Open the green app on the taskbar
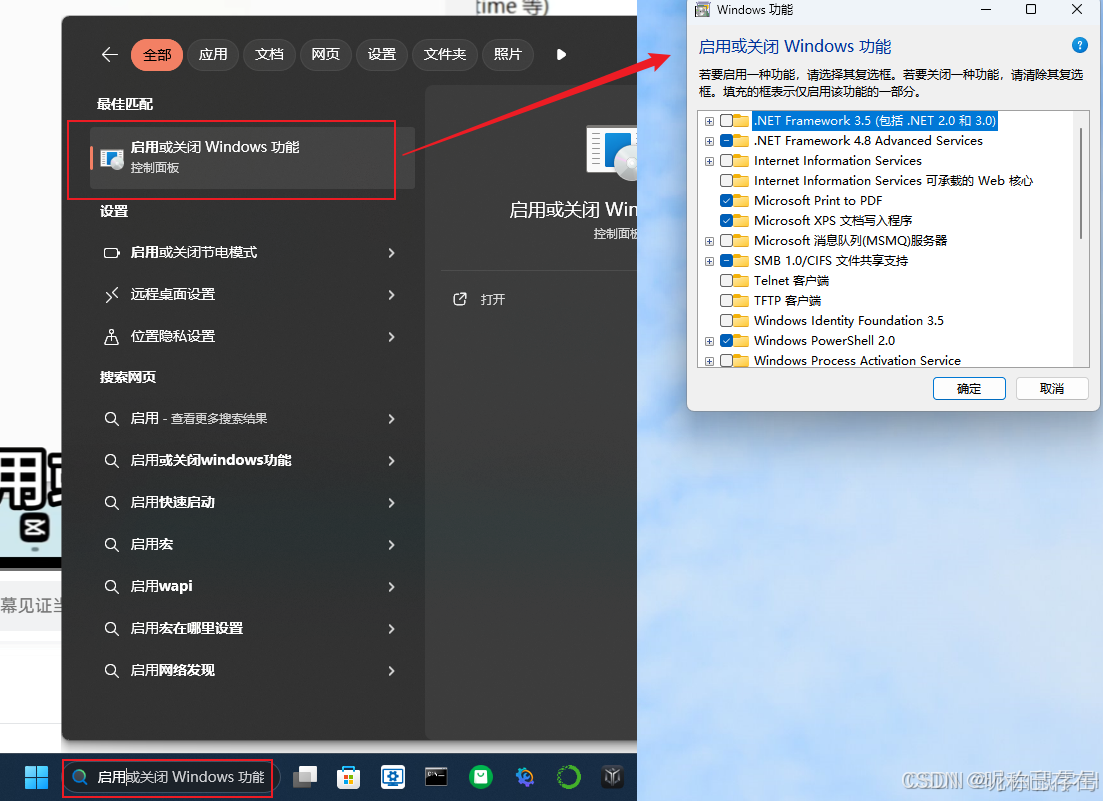 coord(480,776)
